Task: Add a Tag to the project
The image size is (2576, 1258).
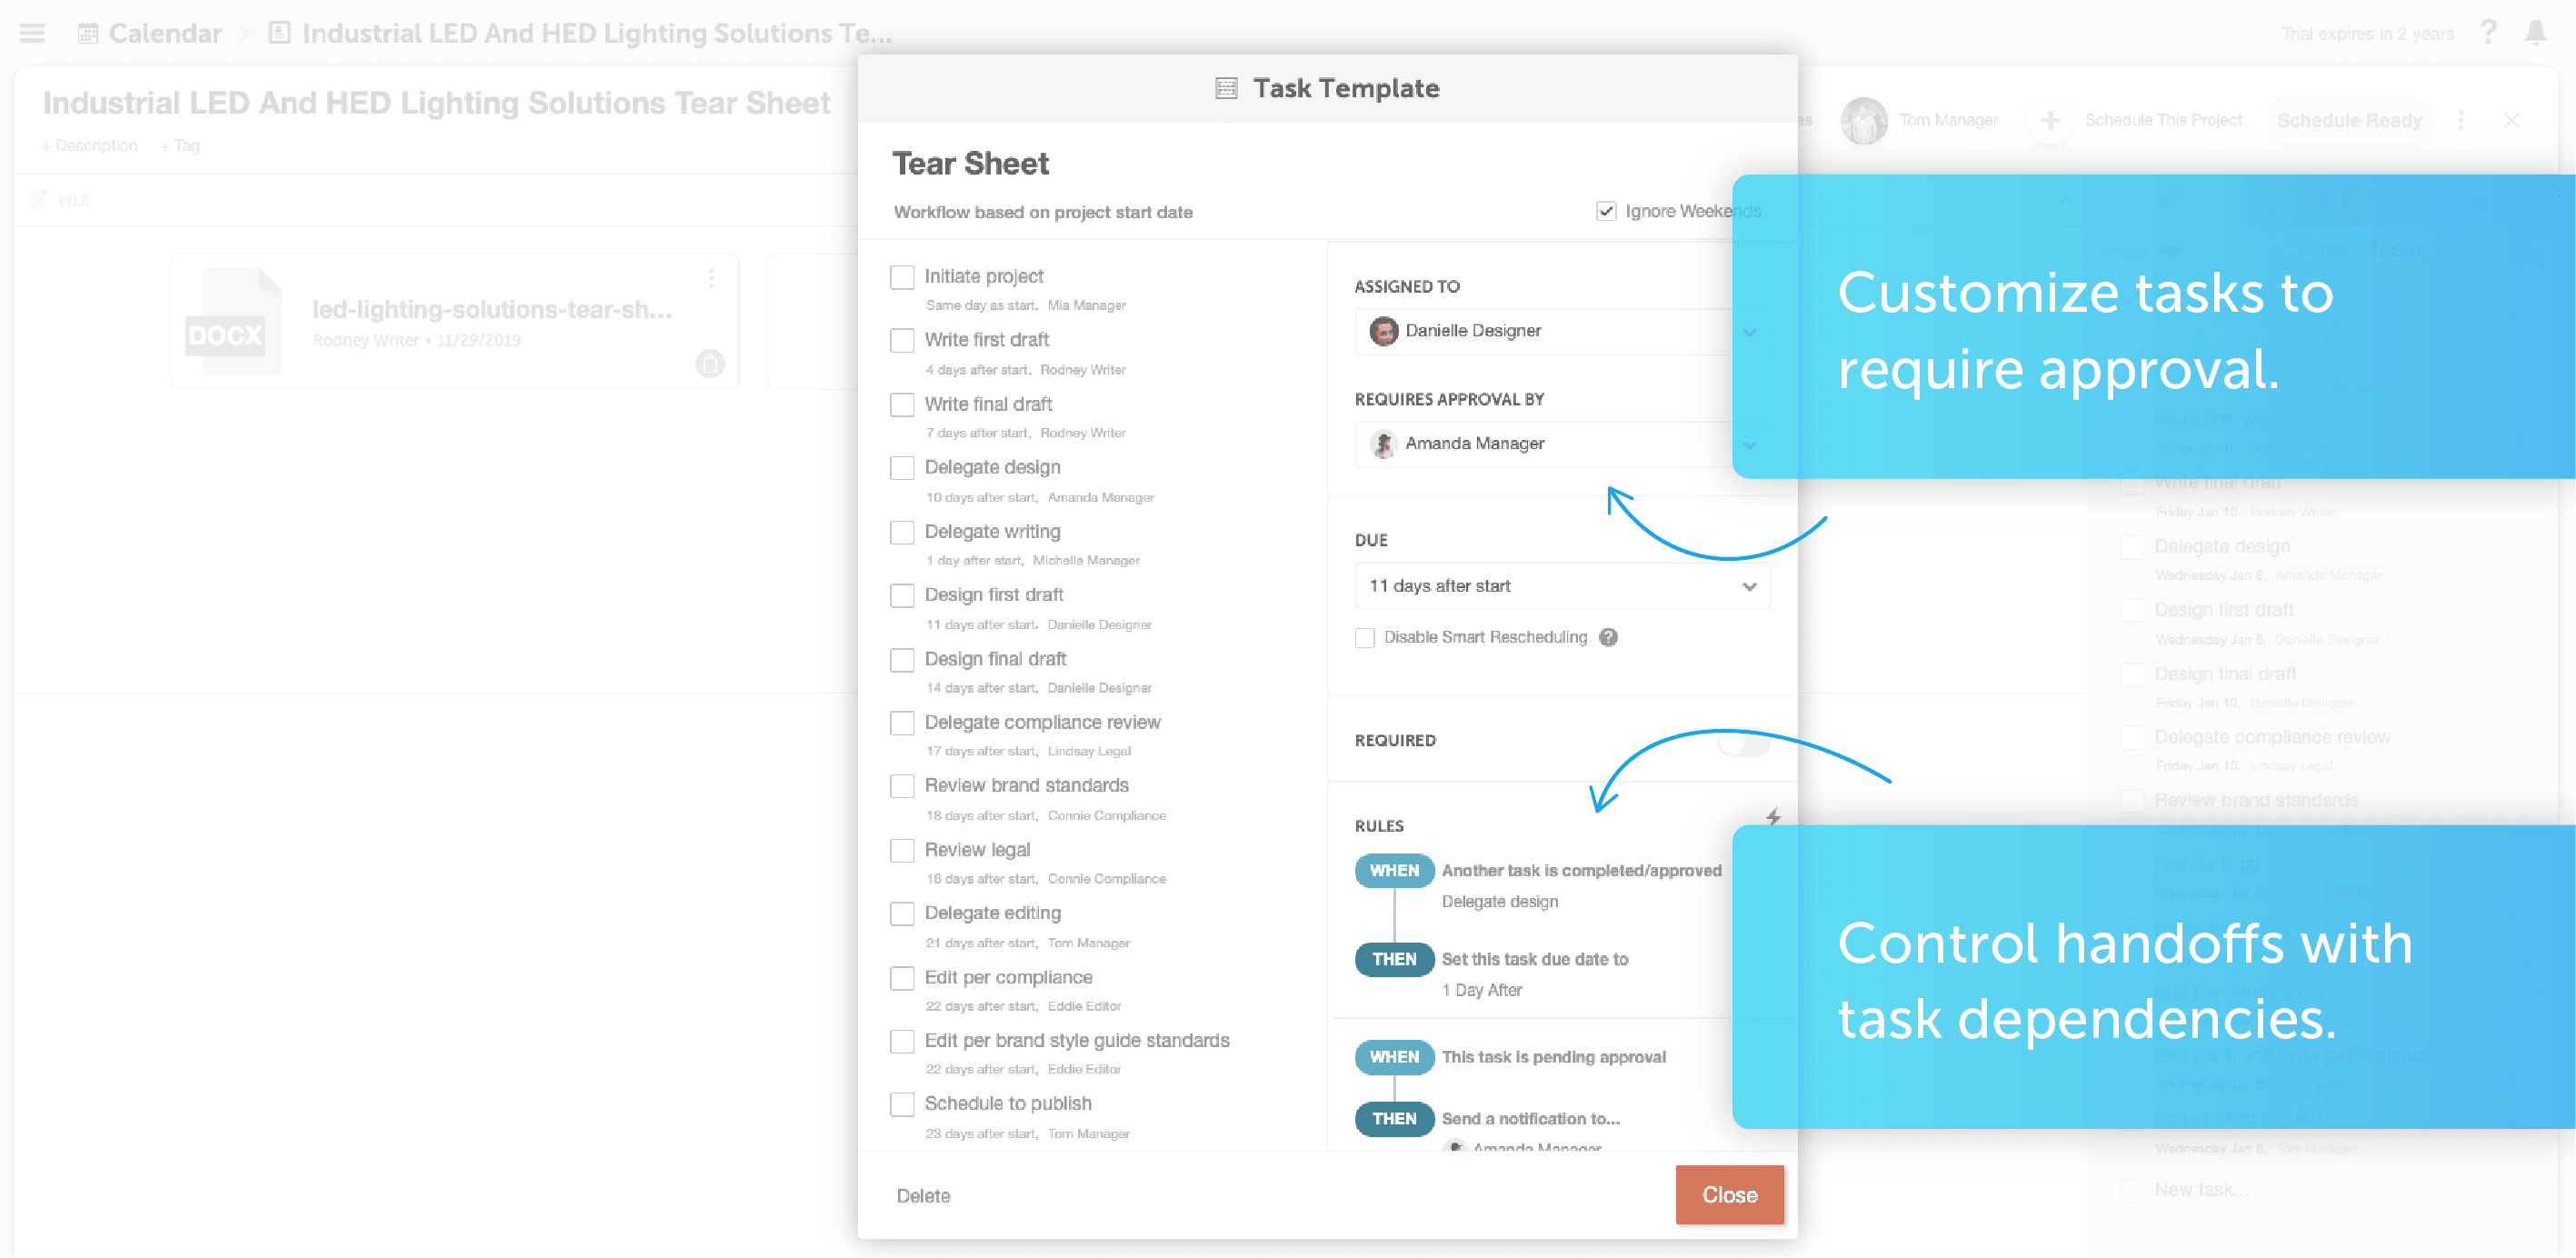Action: (180, 146)
